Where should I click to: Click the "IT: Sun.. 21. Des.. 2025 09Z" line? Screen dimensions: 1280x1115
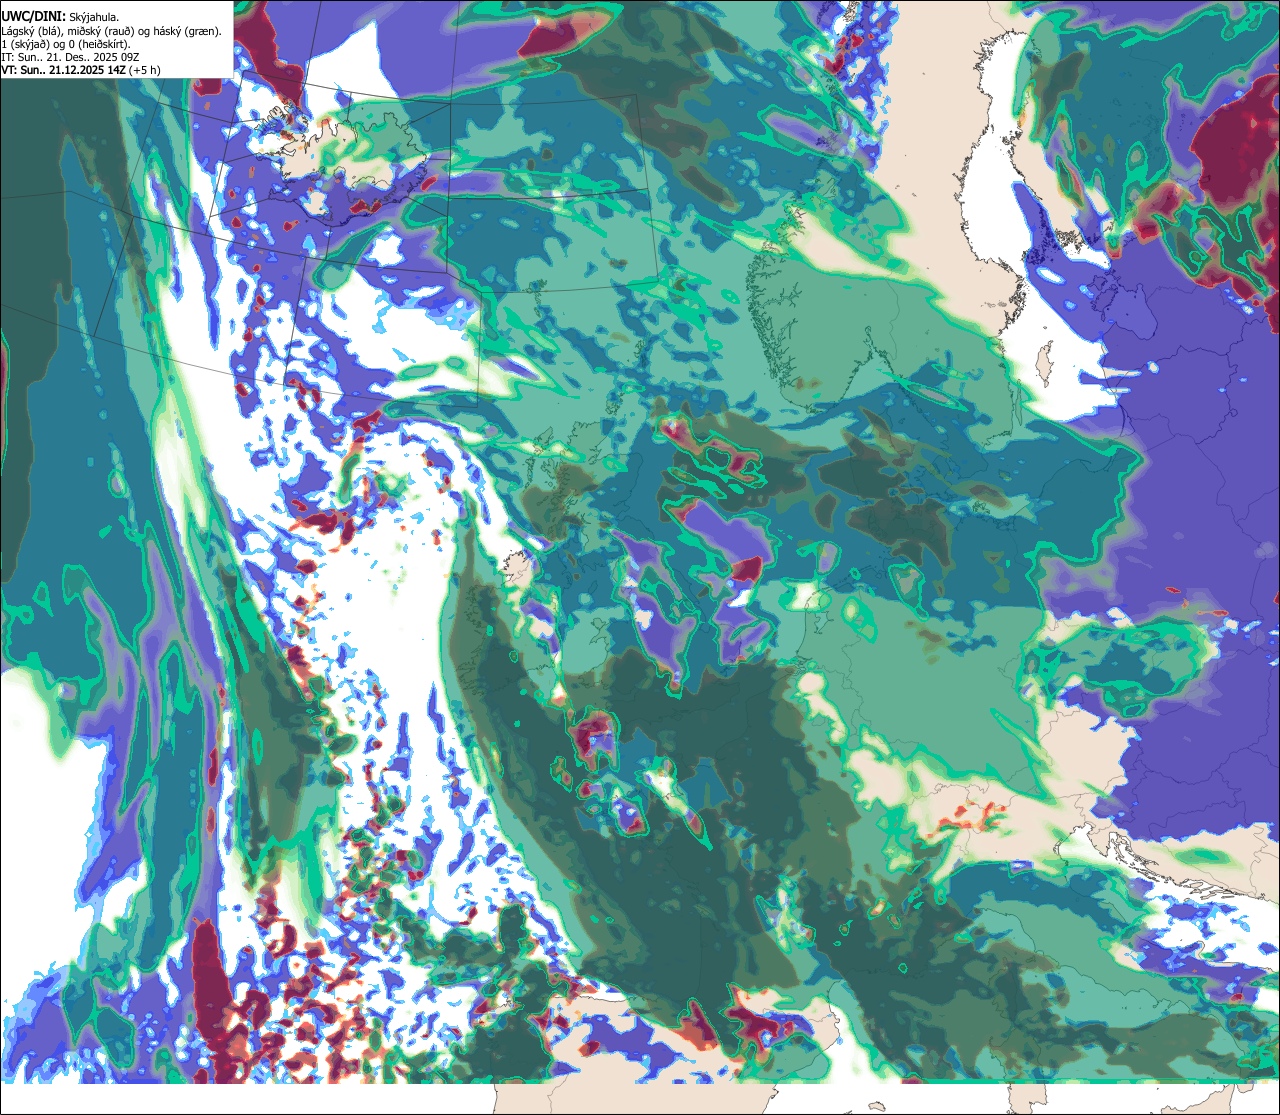click(70, 56)
